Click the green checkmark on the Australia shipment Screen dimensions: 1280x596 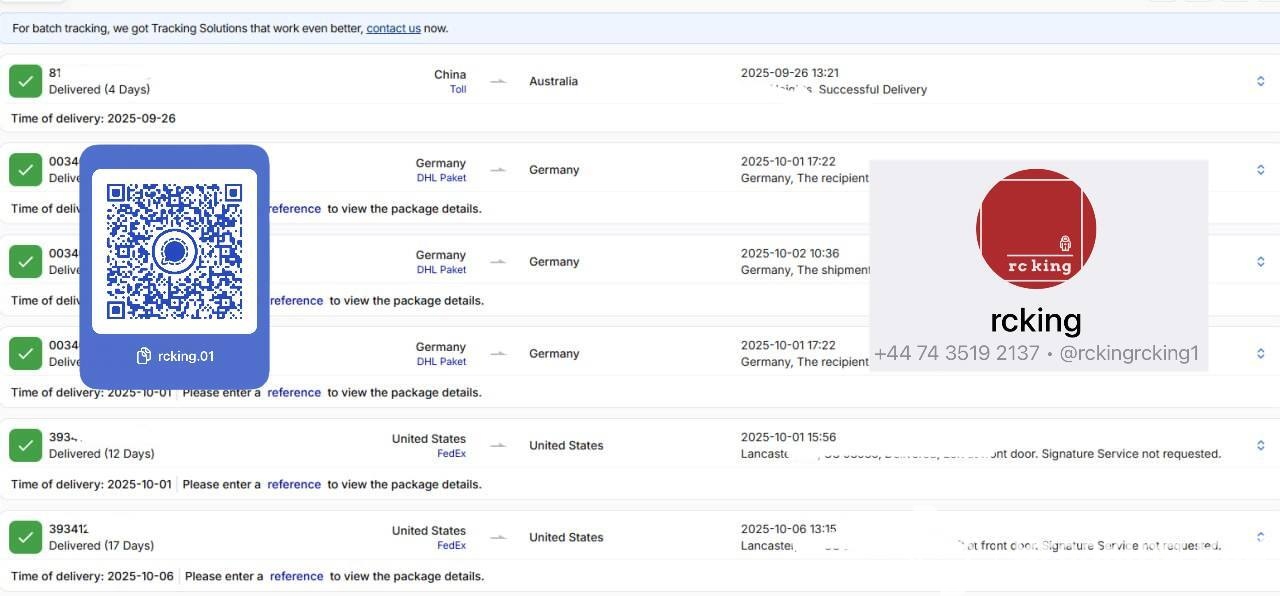pos(25,81)
